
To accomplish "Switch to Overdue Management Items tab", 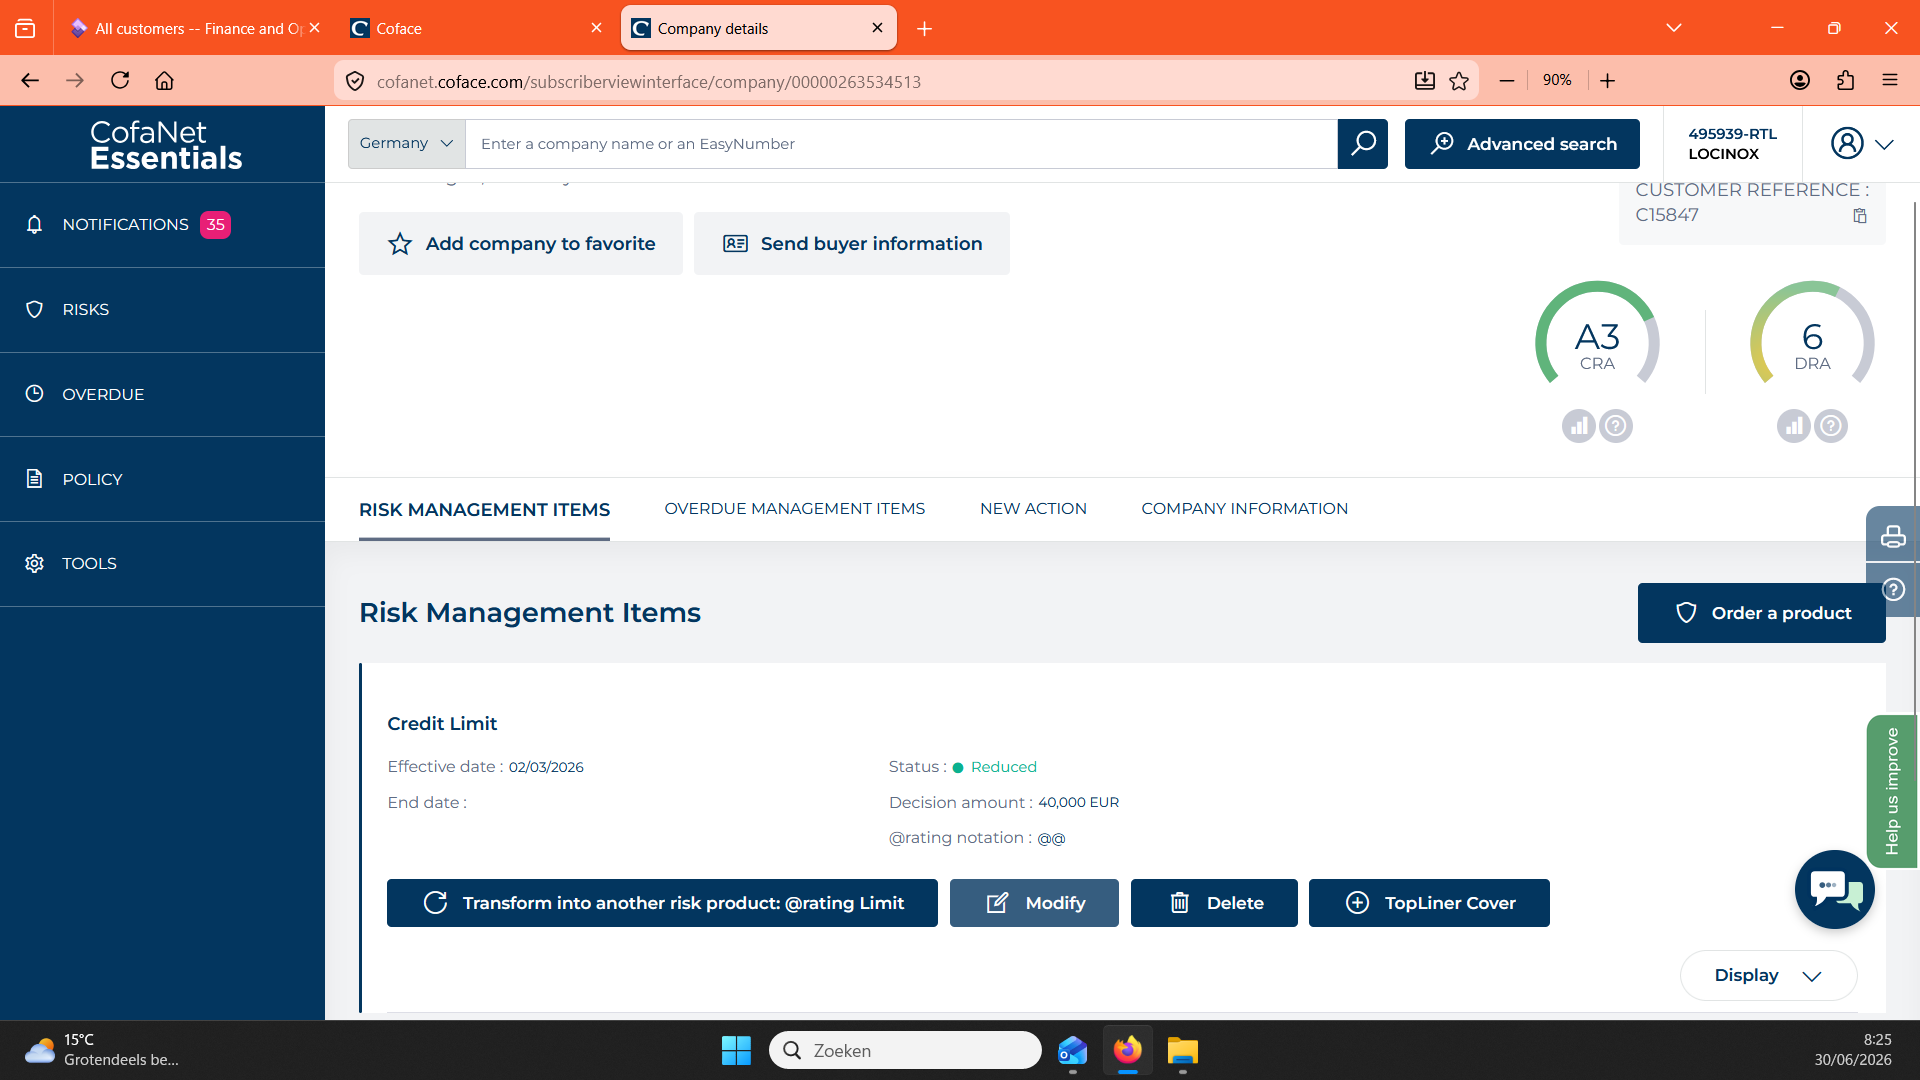I will point(795,509).
